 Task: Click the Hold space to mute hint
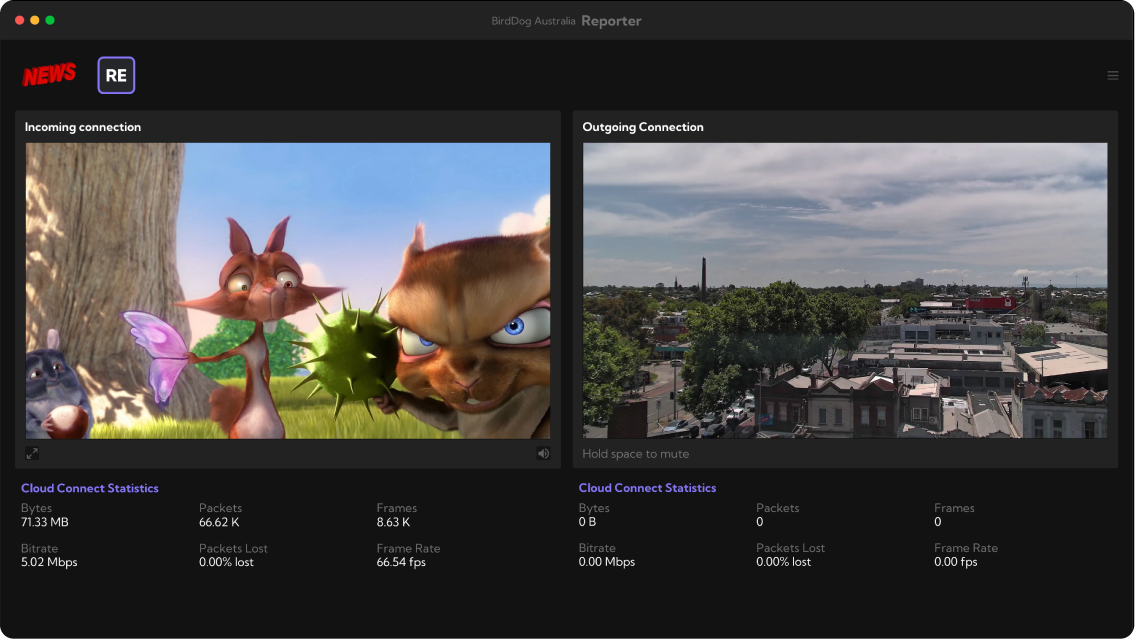636,454
